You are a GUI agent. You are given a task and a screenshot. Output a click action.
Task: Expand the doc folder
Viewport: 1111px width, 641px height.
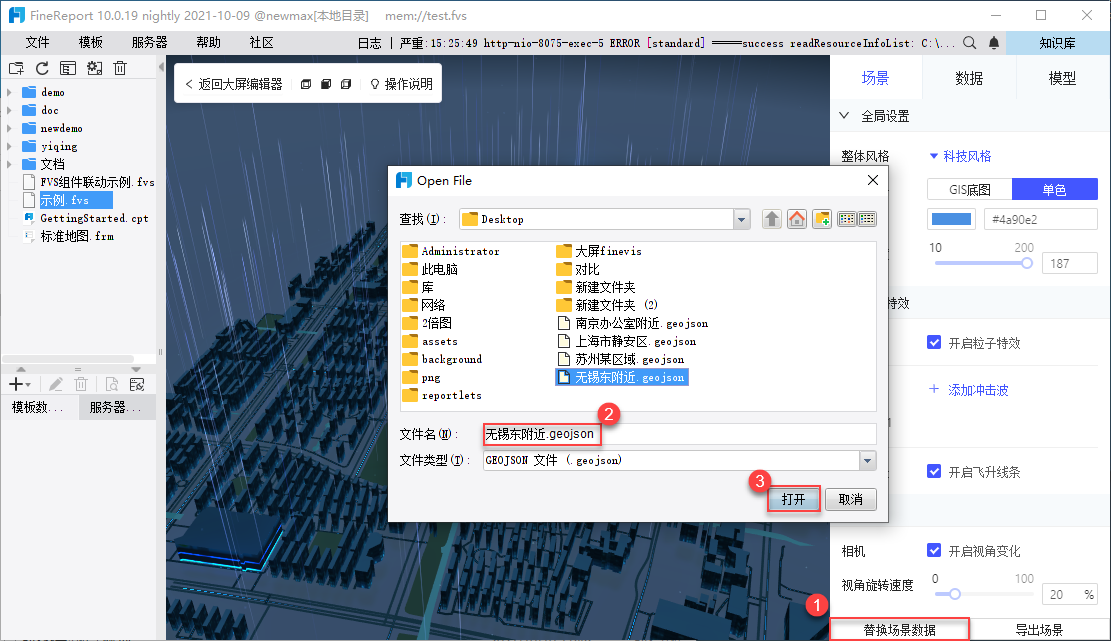[9, 110]
